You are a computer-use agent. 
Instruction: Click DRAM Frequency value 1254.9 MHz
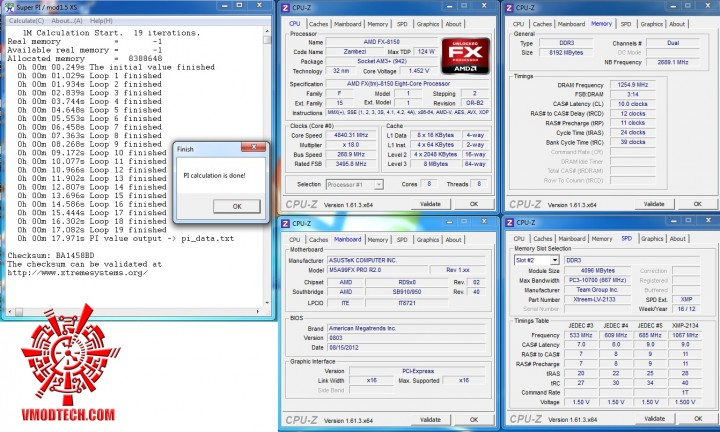633,85
